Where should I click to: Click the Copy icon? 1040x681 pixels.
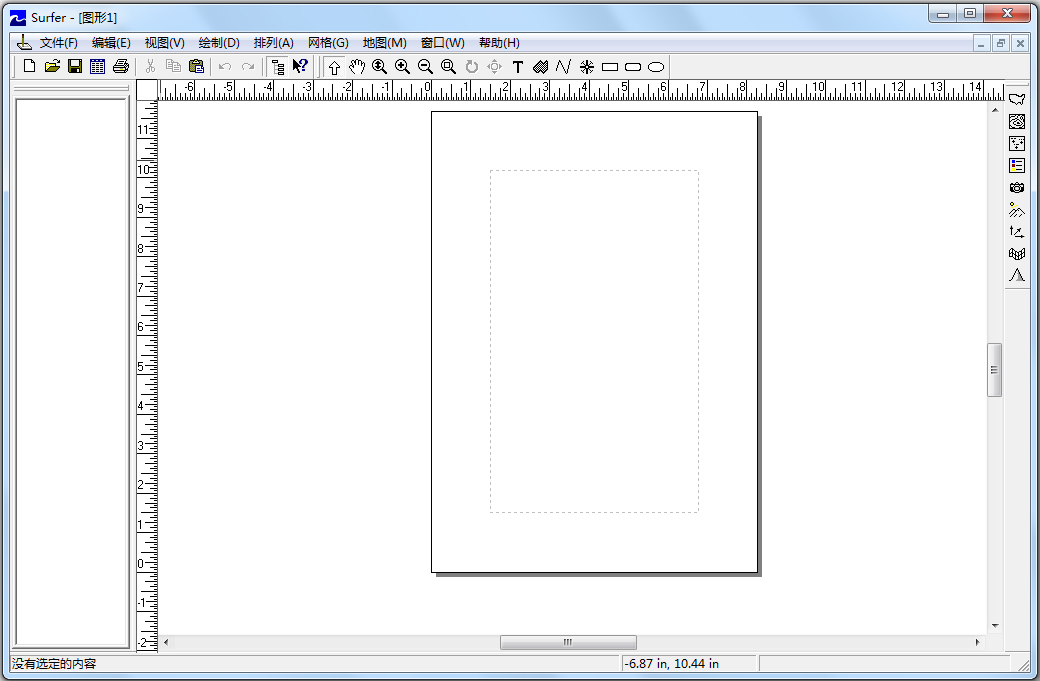[x=173, y=66]
